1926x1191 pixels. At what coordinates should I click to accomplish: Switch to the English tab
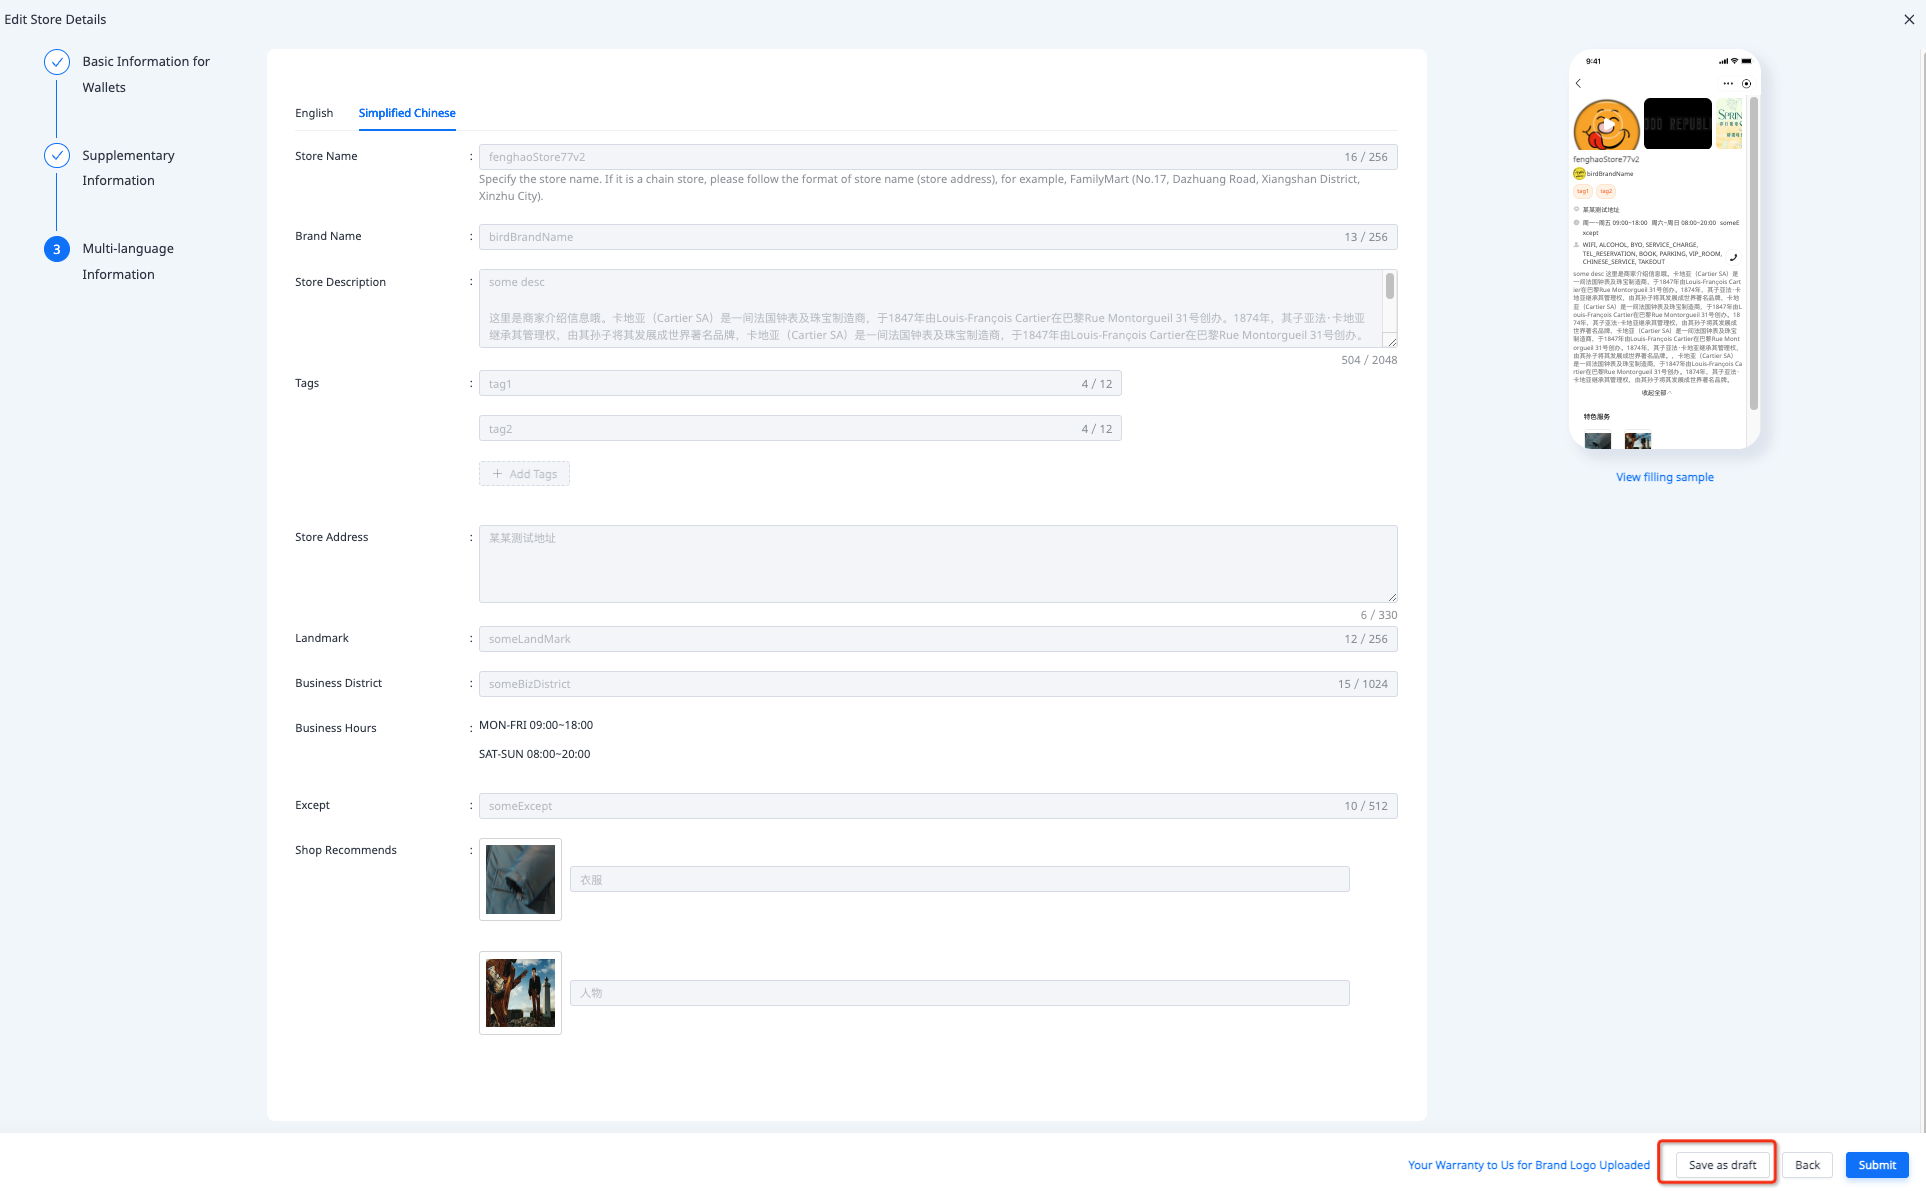[x=314, y=113]
